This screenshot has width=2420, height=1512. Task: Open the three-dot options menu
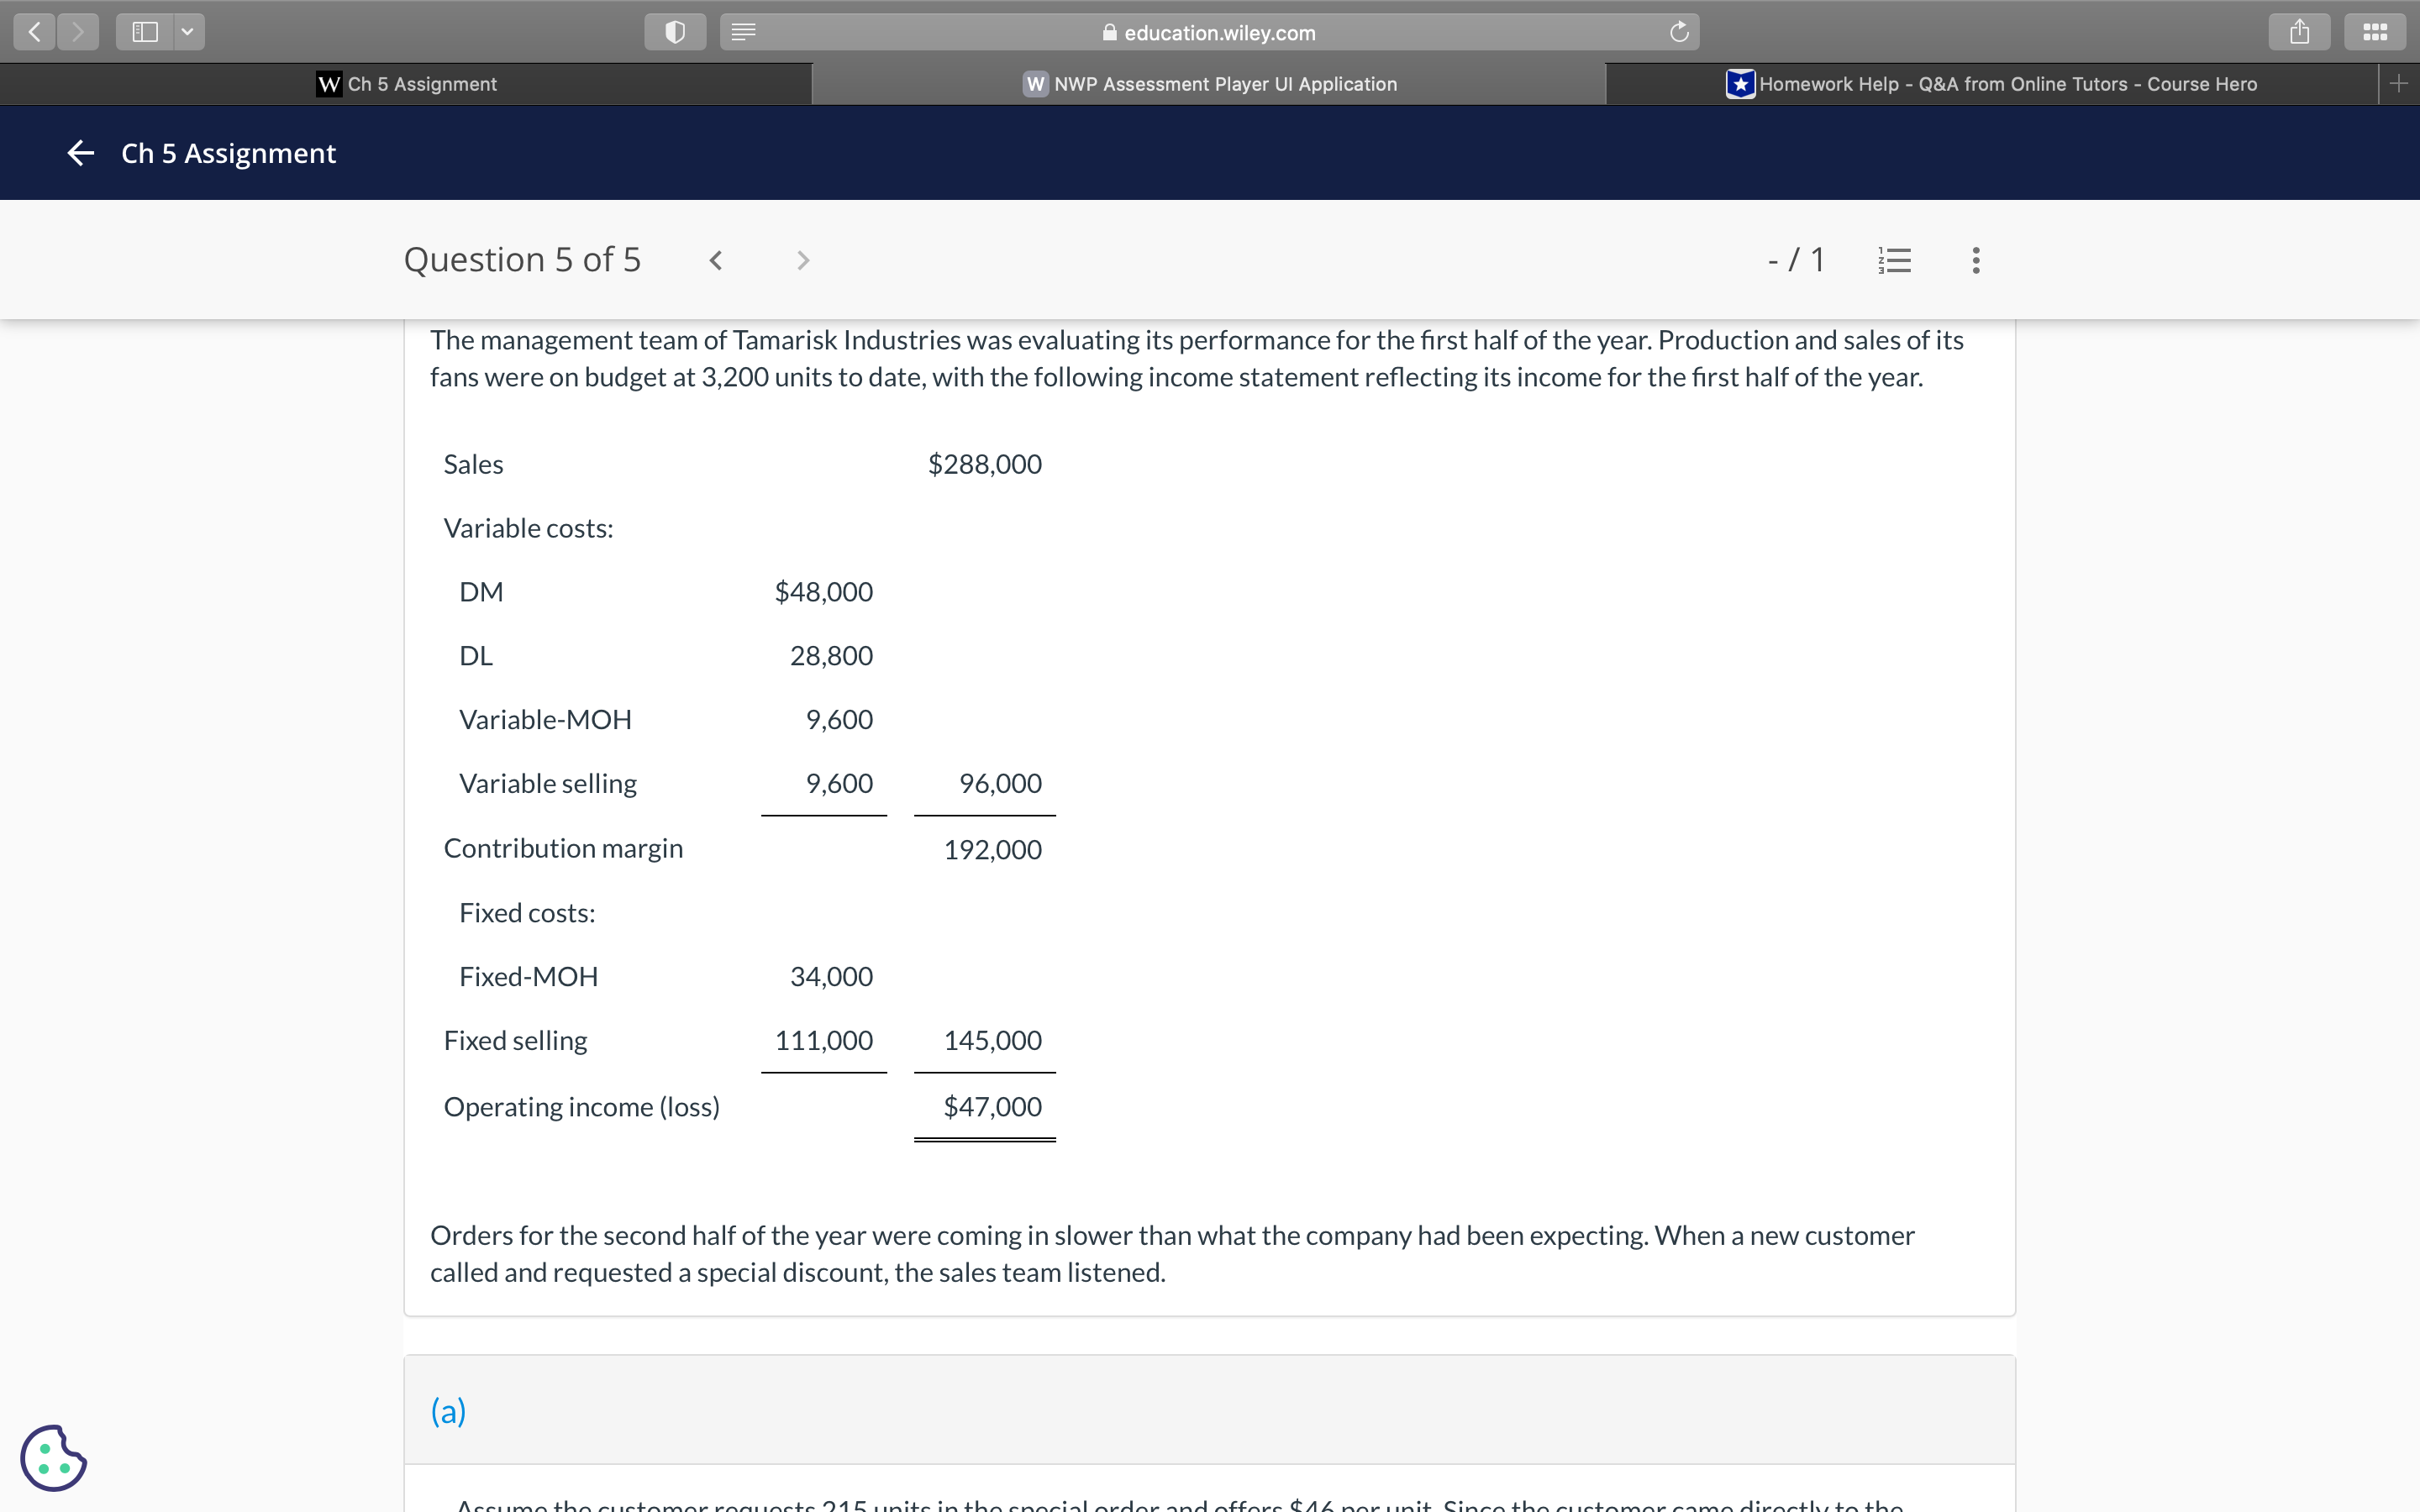point(1975,260)
